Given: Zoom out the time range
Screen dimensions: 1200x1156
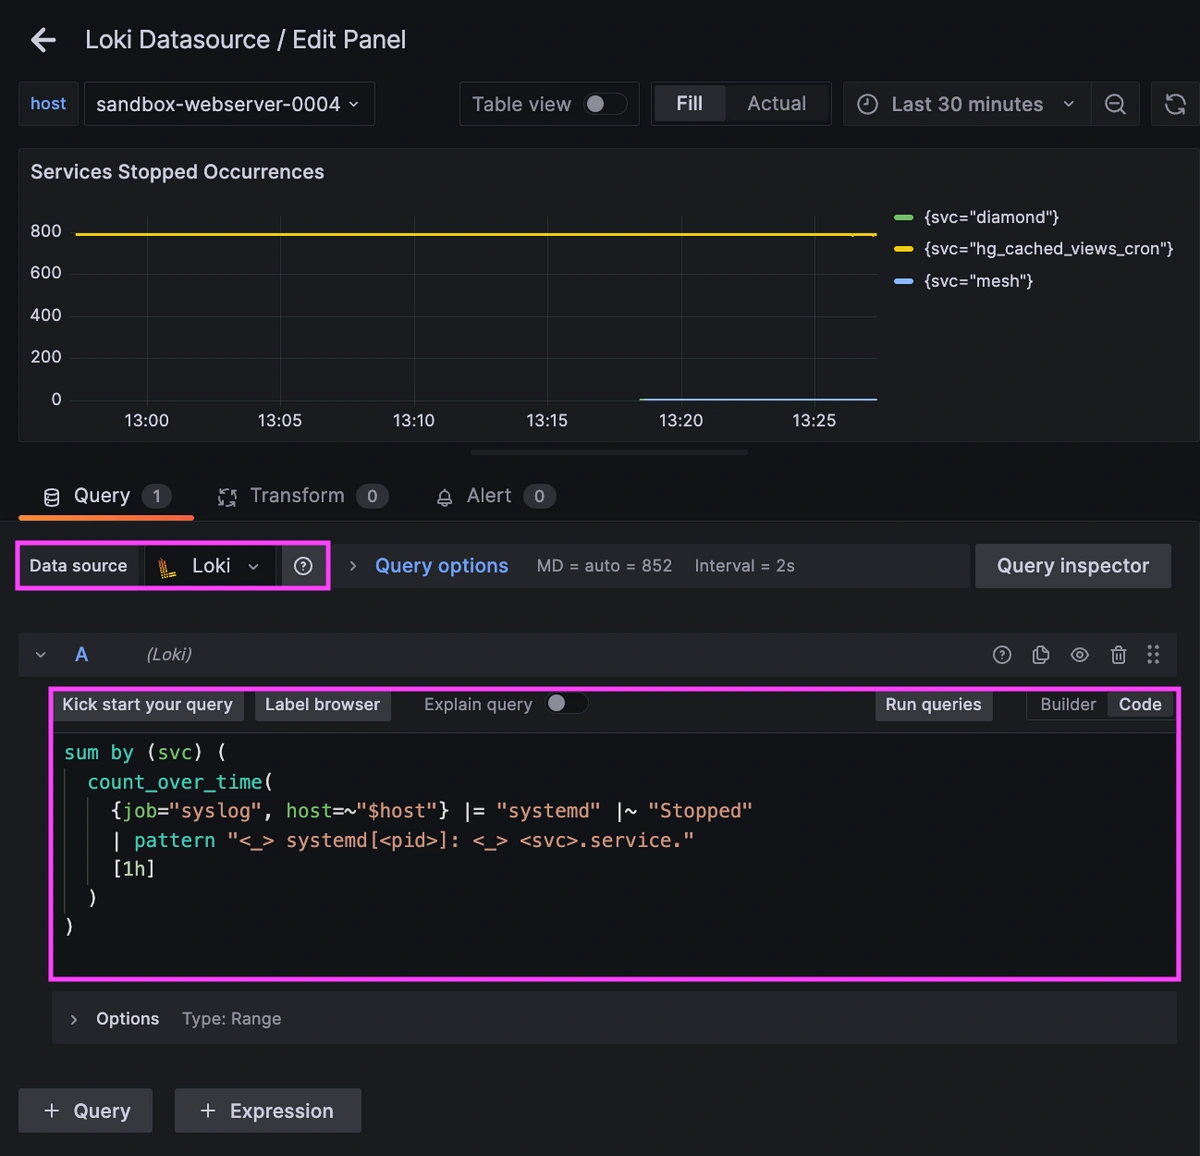Looking at the screenshot, I should [x=1115, y=104].
